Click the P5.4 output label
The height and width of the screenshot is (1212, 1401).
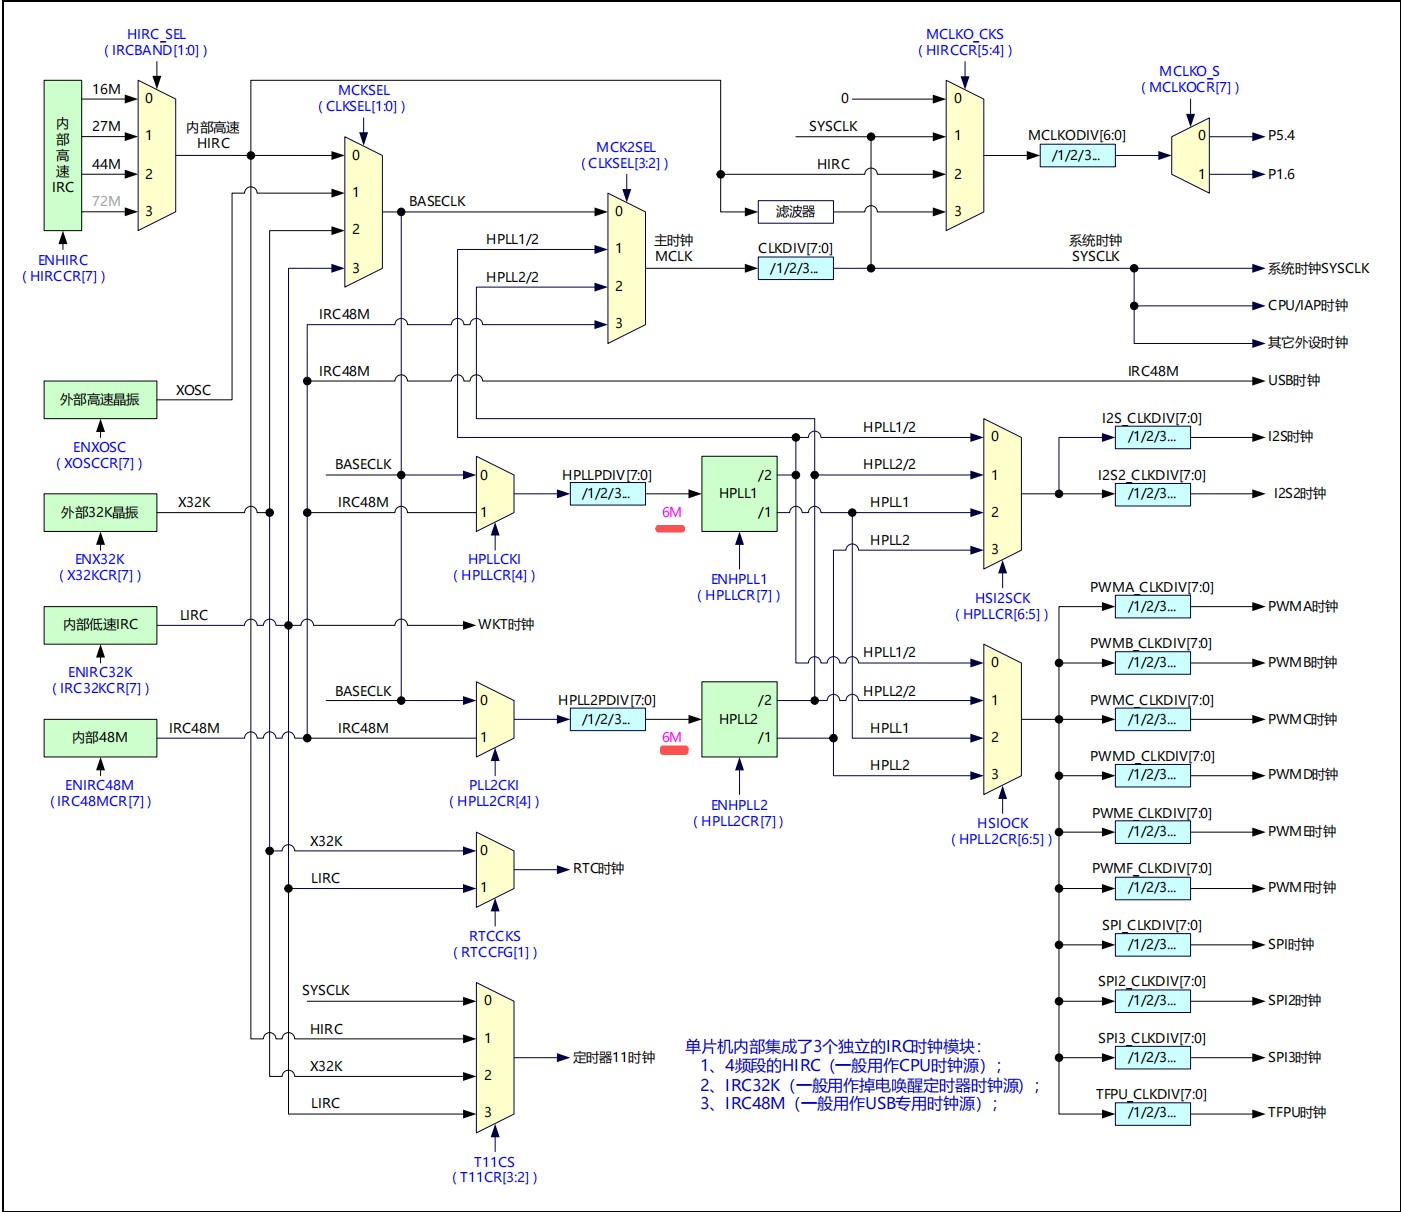click(x=1281, y=135)
